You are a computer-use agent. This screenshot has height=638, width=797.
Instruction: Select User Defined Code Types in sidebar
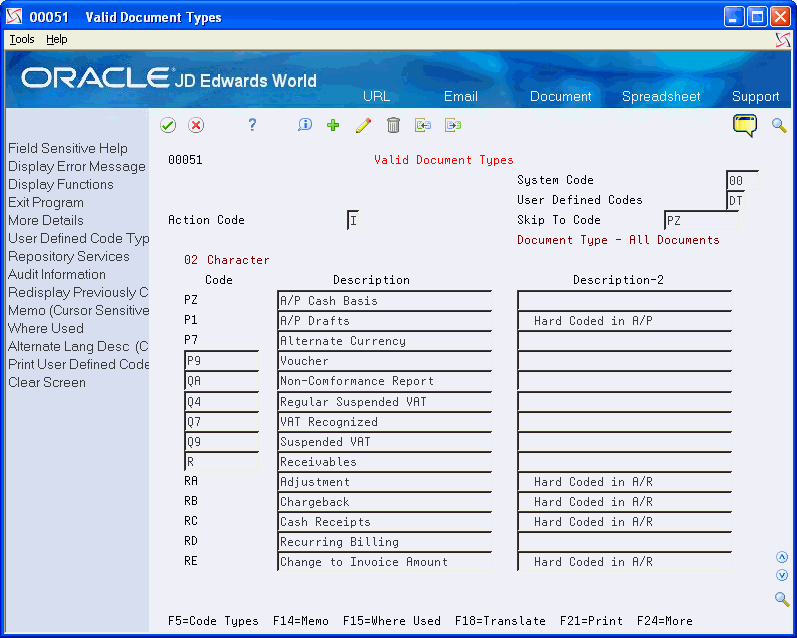tap(78, 238)
